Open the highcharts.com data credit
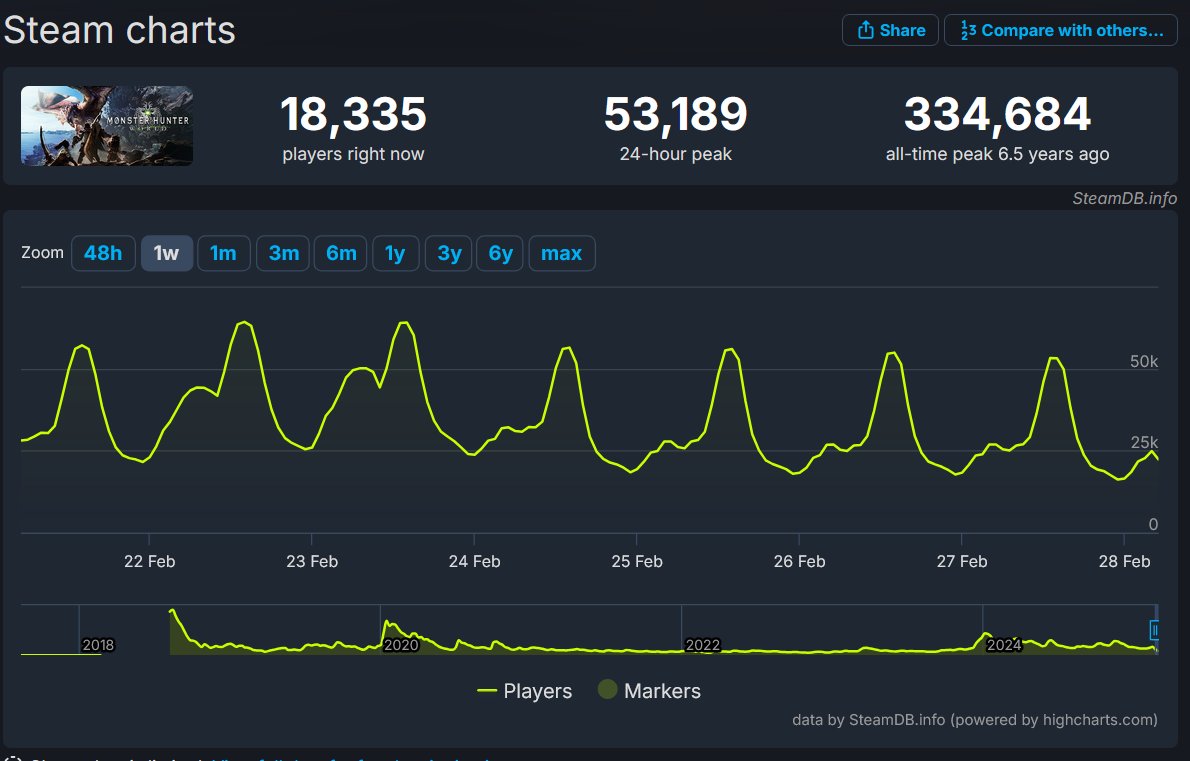1190x761 pixels. (974, 719)
